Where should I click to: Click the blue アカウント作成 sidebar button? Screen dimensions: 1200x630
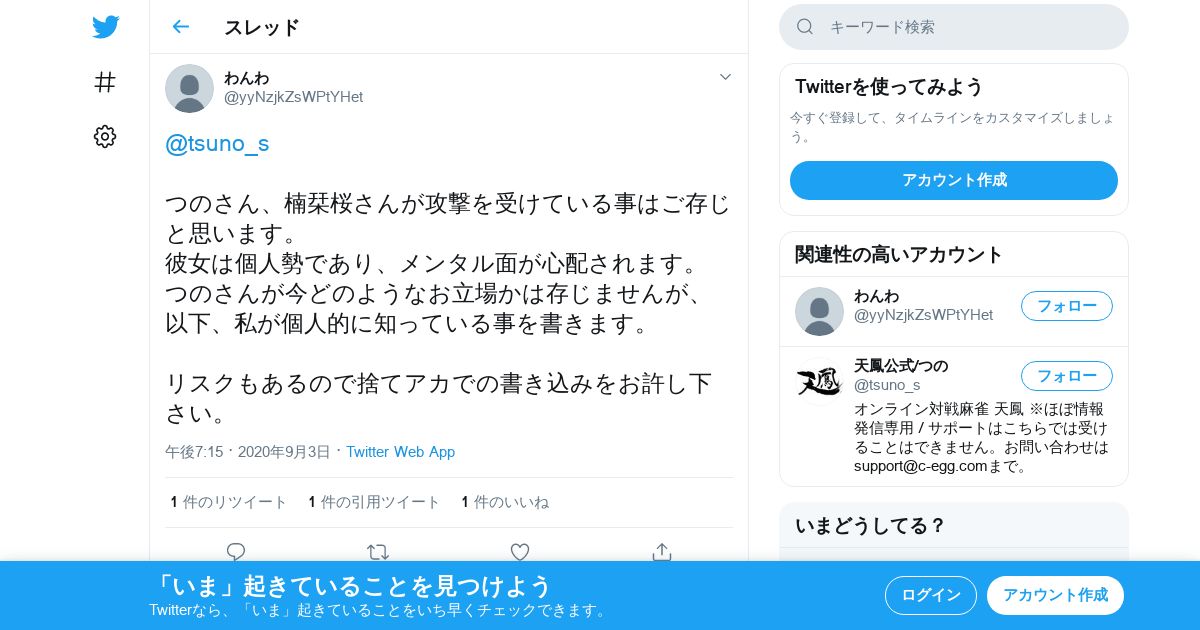pos(954,180)
